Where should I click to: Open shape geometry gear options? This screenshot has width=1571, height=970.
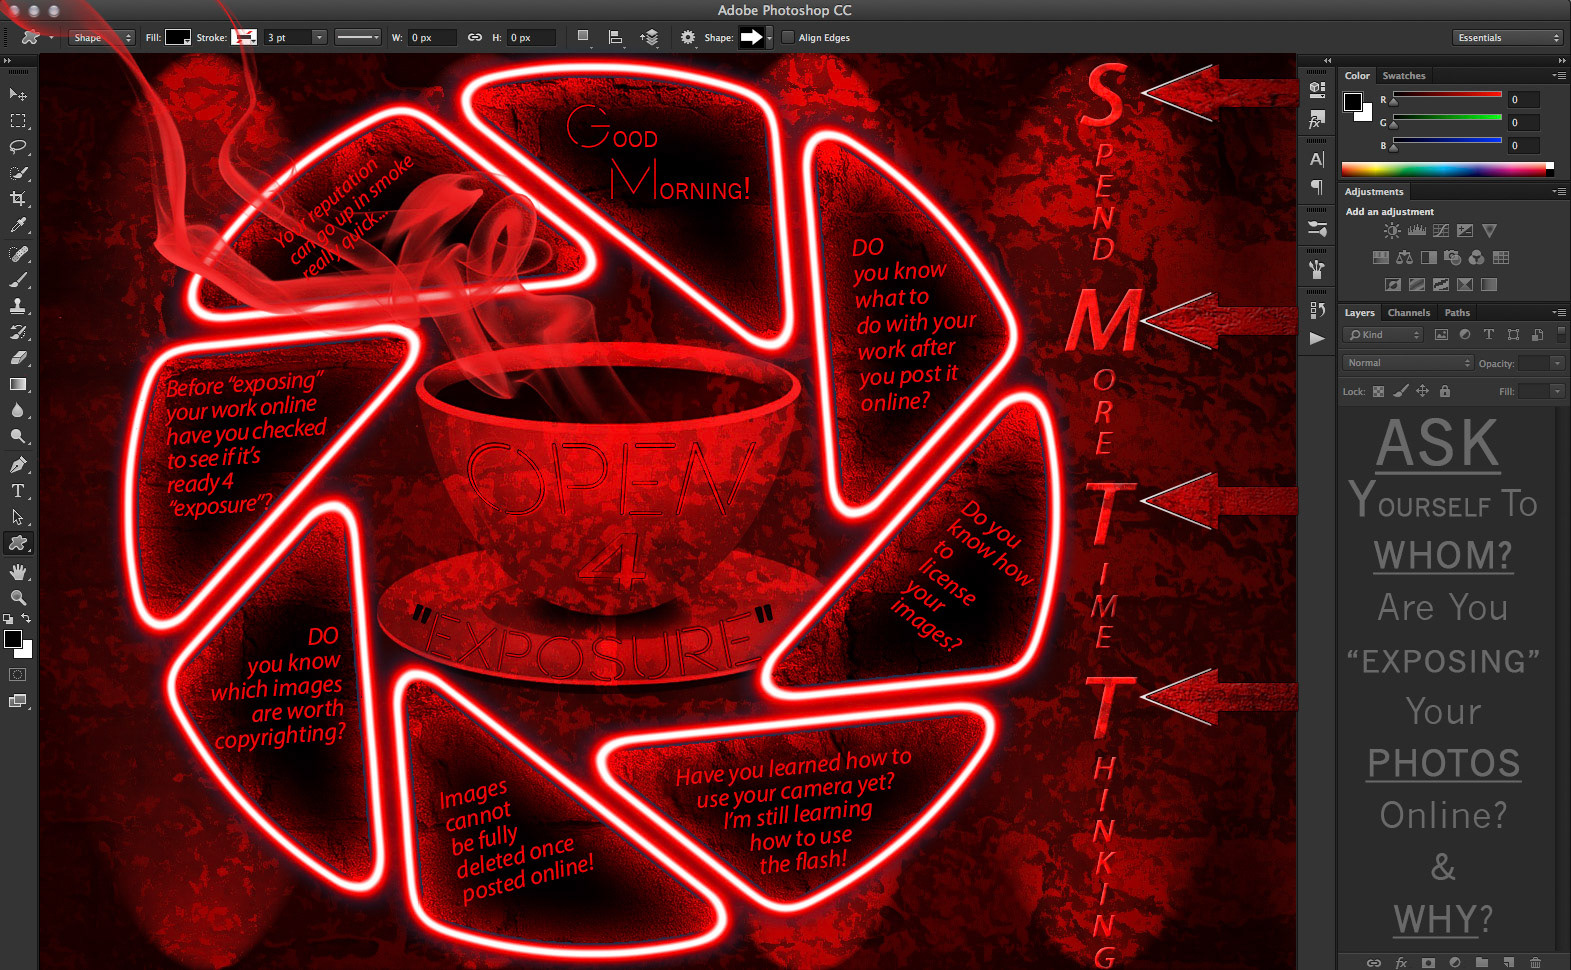(687, 37)
